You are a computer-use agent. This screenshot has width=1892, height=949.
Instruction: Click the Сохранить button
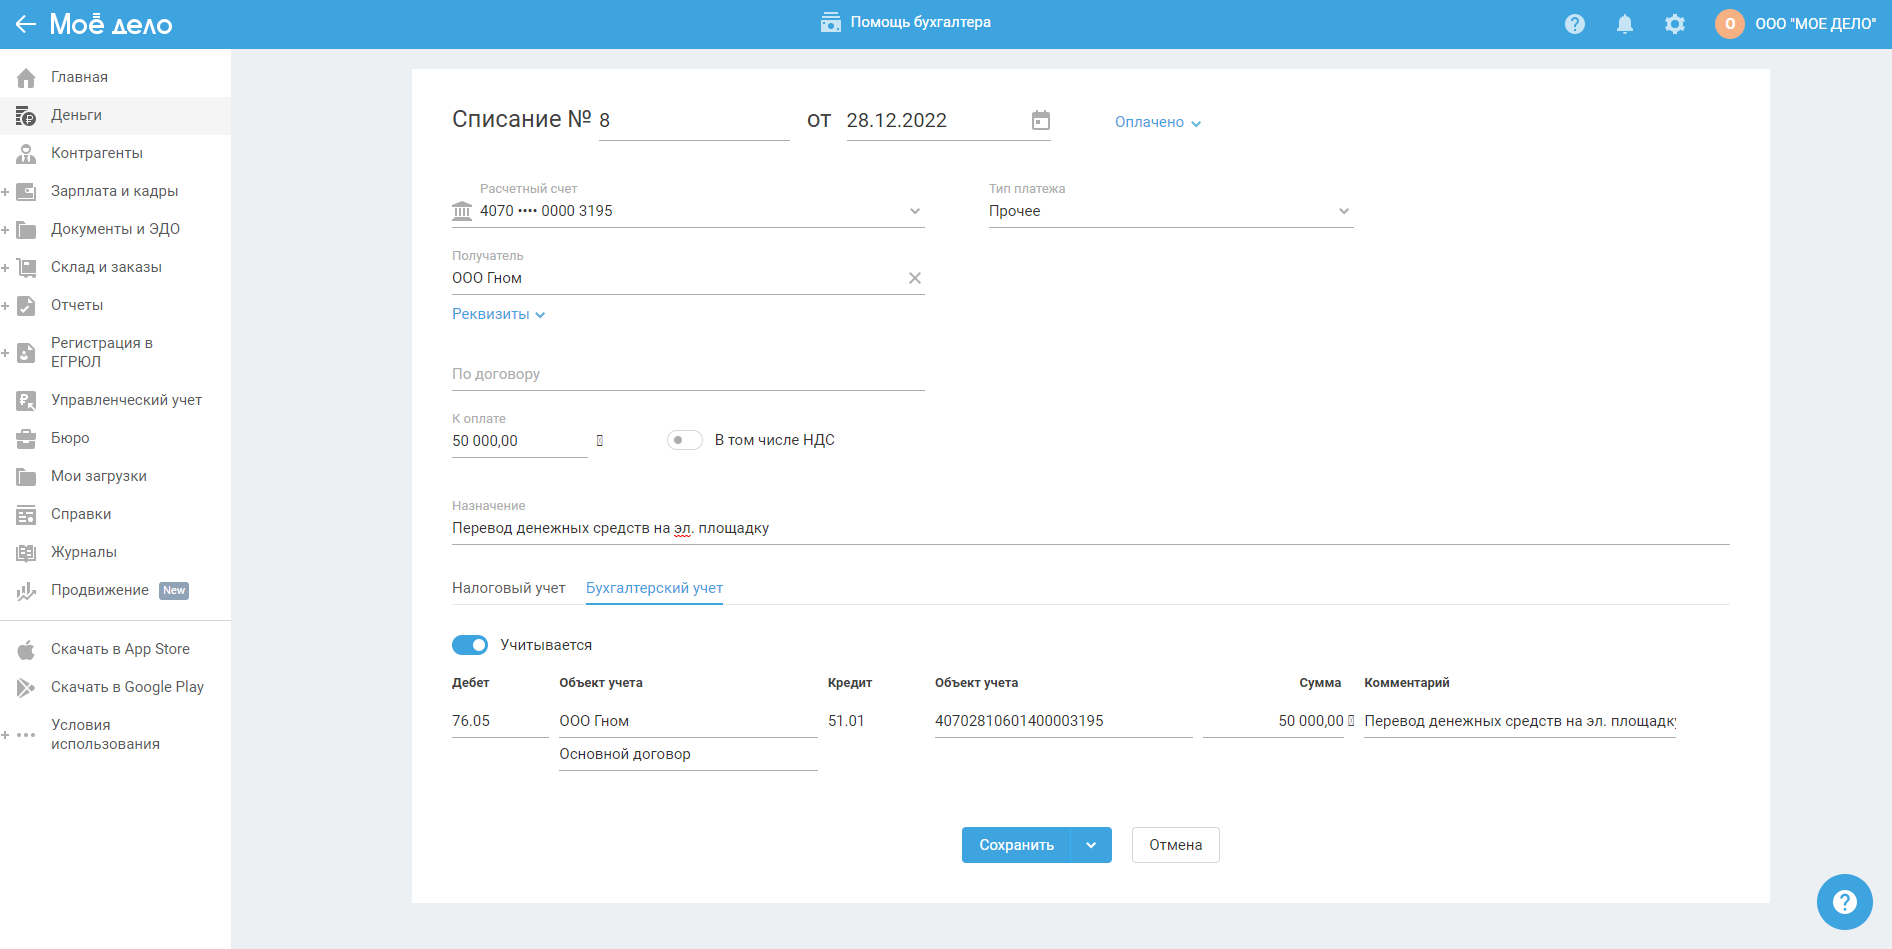point(1016,845)
